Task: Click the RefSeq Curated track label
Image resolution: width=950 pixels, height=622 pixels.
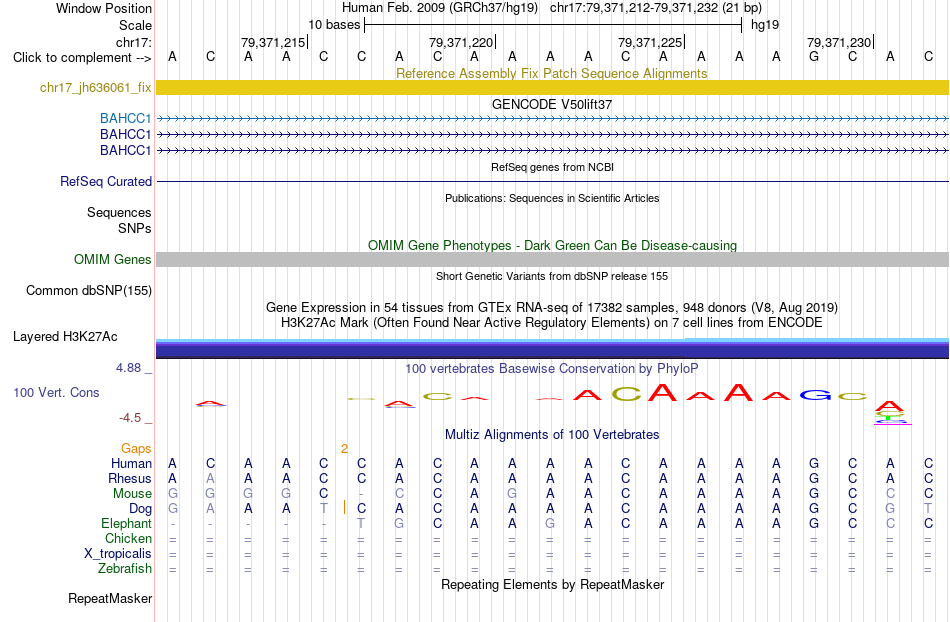Action: pyautogui.click(x=106, y=182)
